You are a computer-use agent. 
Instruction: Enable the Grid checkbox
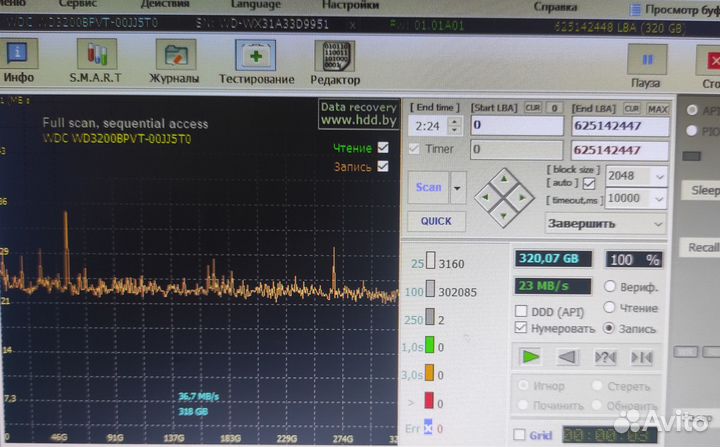coord(518,435)
